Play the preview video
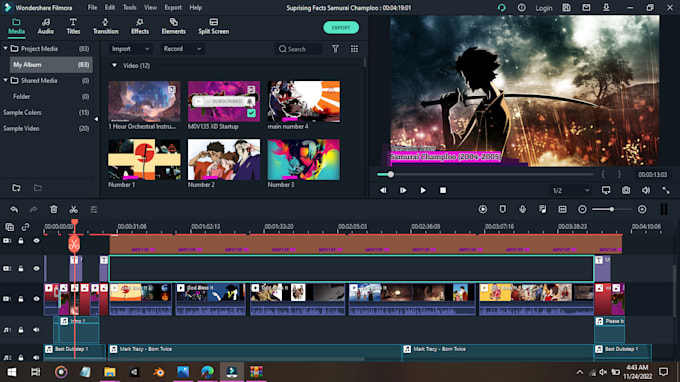Viewport: 680px width, 382px height. pyautogui.click(x=423, y=190)
